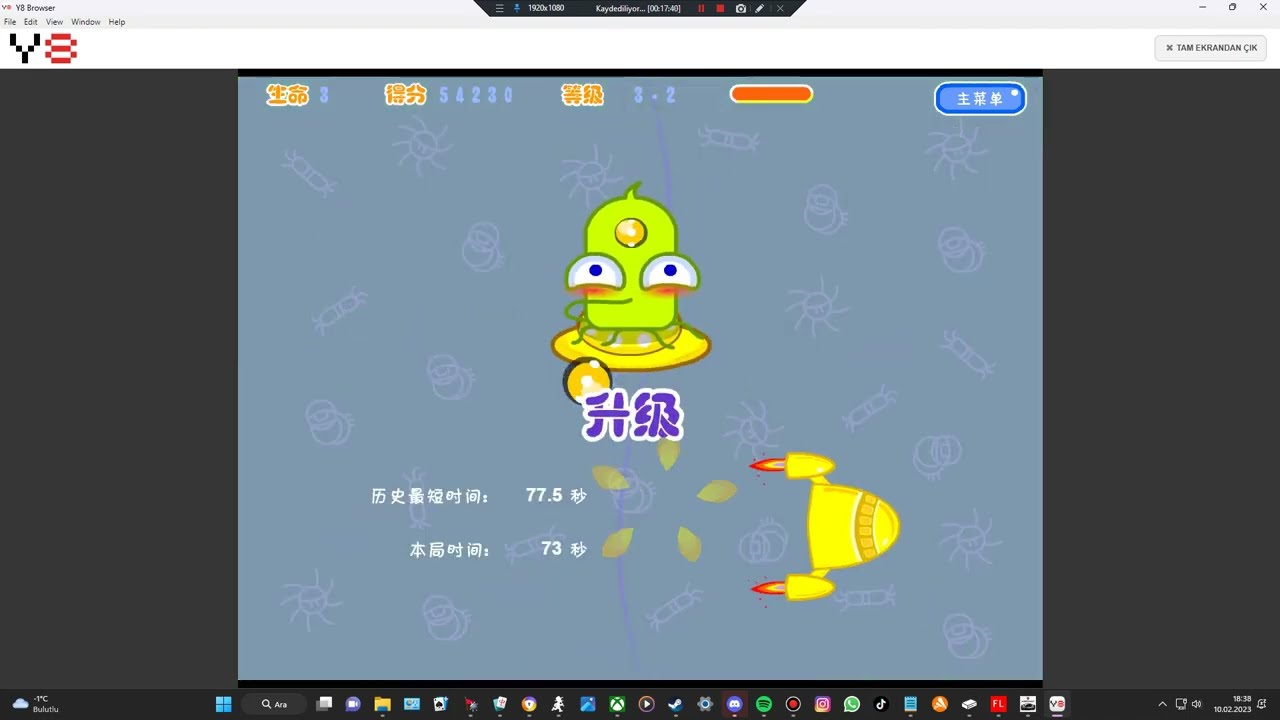Open the View menu

[54, 22]
